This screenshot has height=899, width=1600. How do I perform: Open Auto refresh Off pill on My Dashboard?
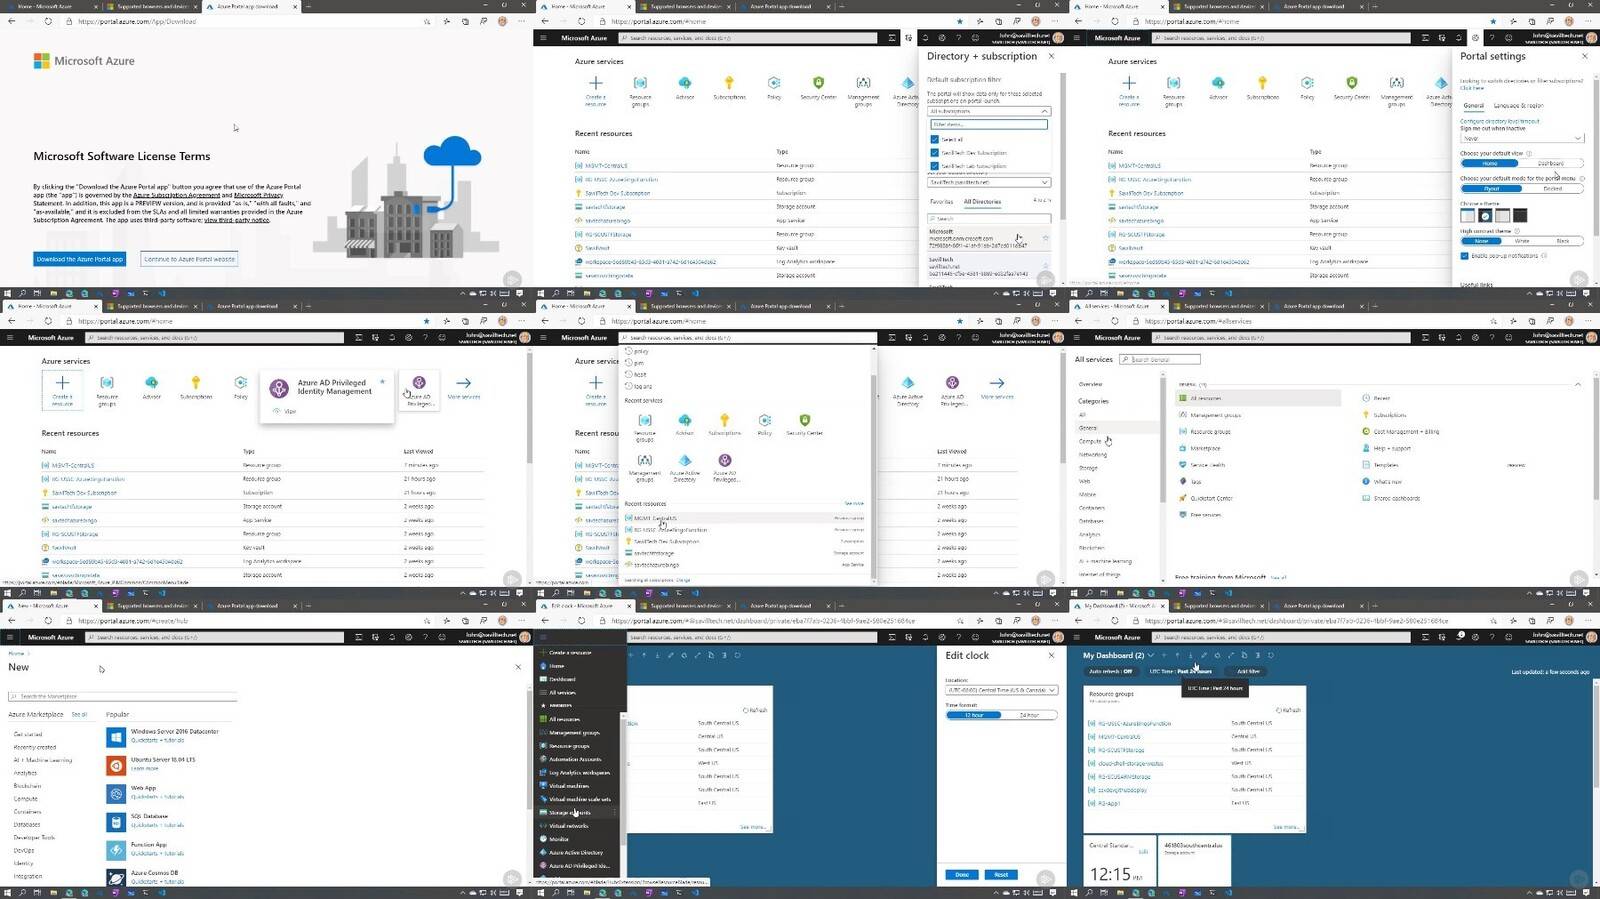(1111, 671)
